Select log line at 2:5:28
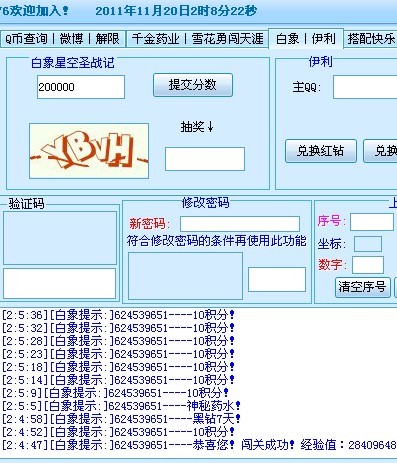This screenshot has height=463, width=397. (x=118, y=341)
